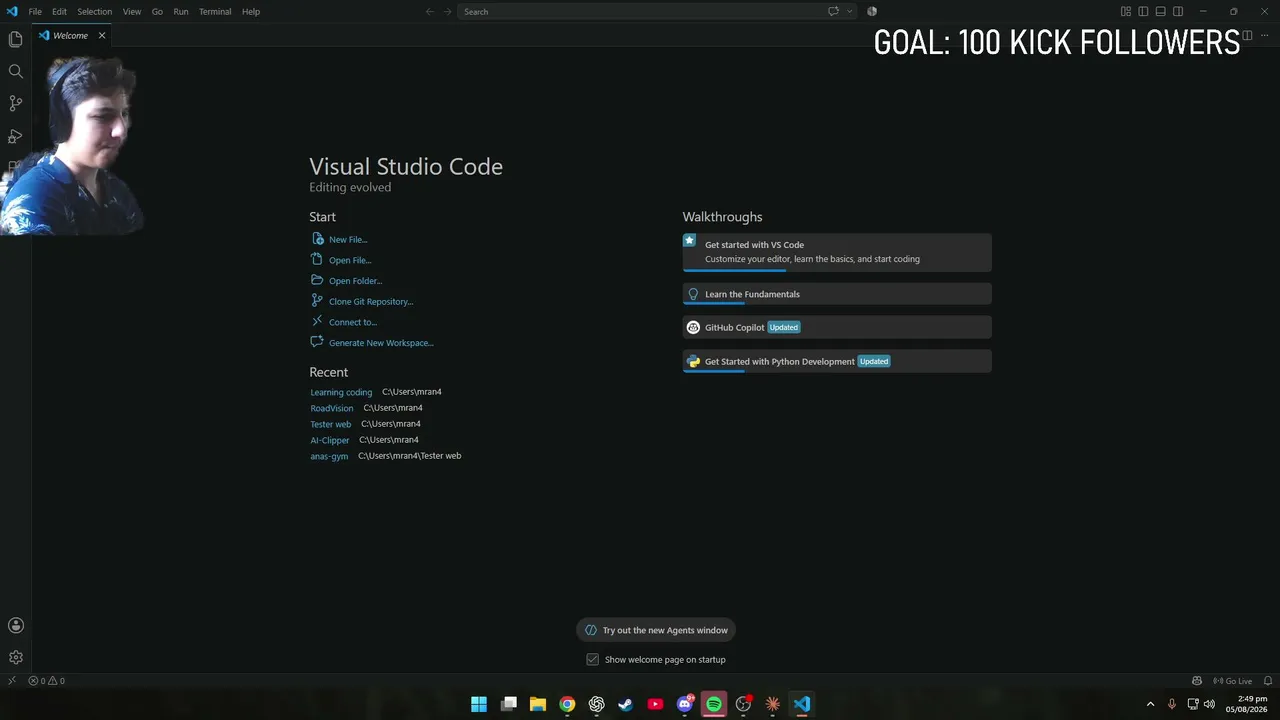The image size is (1280, 720).
Task: Toggle Show welcome page on startup checkbox
Action: click(x=593, y=660)
